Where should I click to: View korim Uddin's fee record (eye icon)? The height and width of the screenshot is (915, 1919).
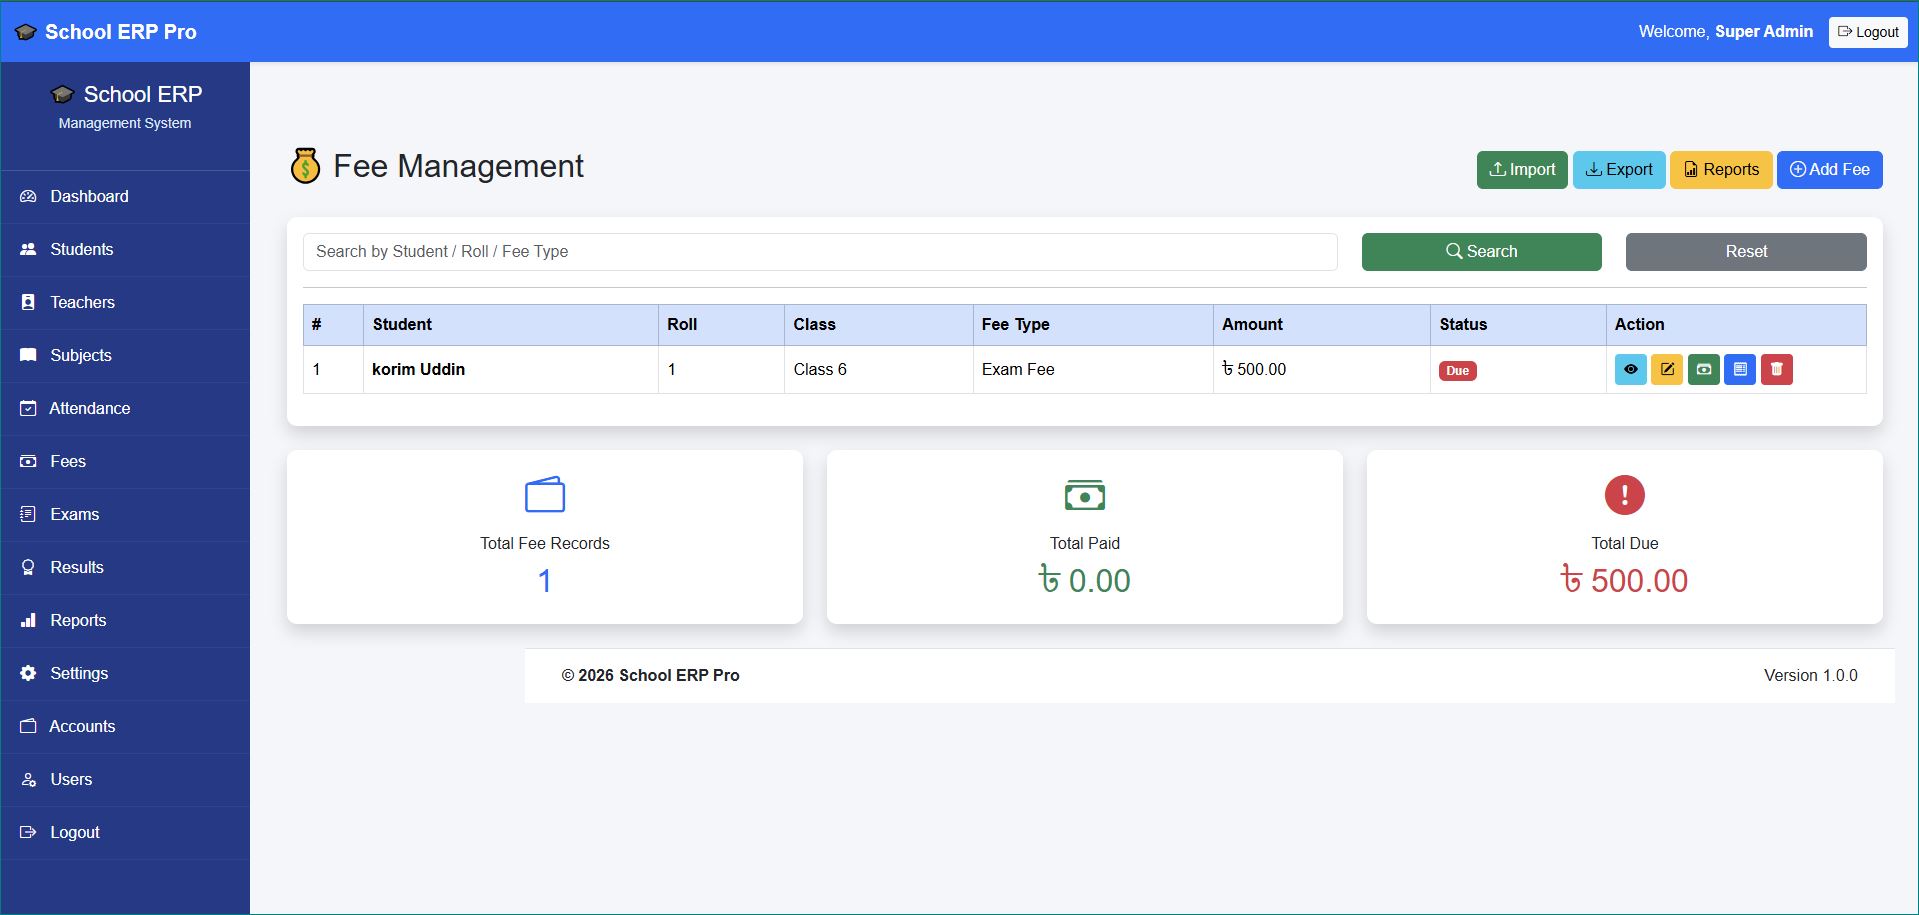[x=1630, y=370]
